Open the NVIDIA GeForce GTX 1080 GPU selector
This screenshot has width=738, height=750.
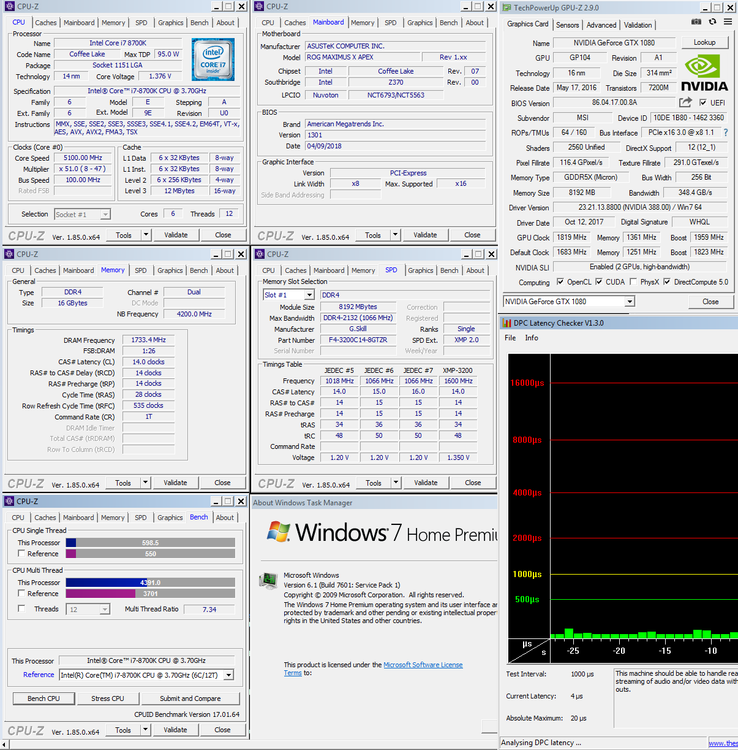pos(630,301)
